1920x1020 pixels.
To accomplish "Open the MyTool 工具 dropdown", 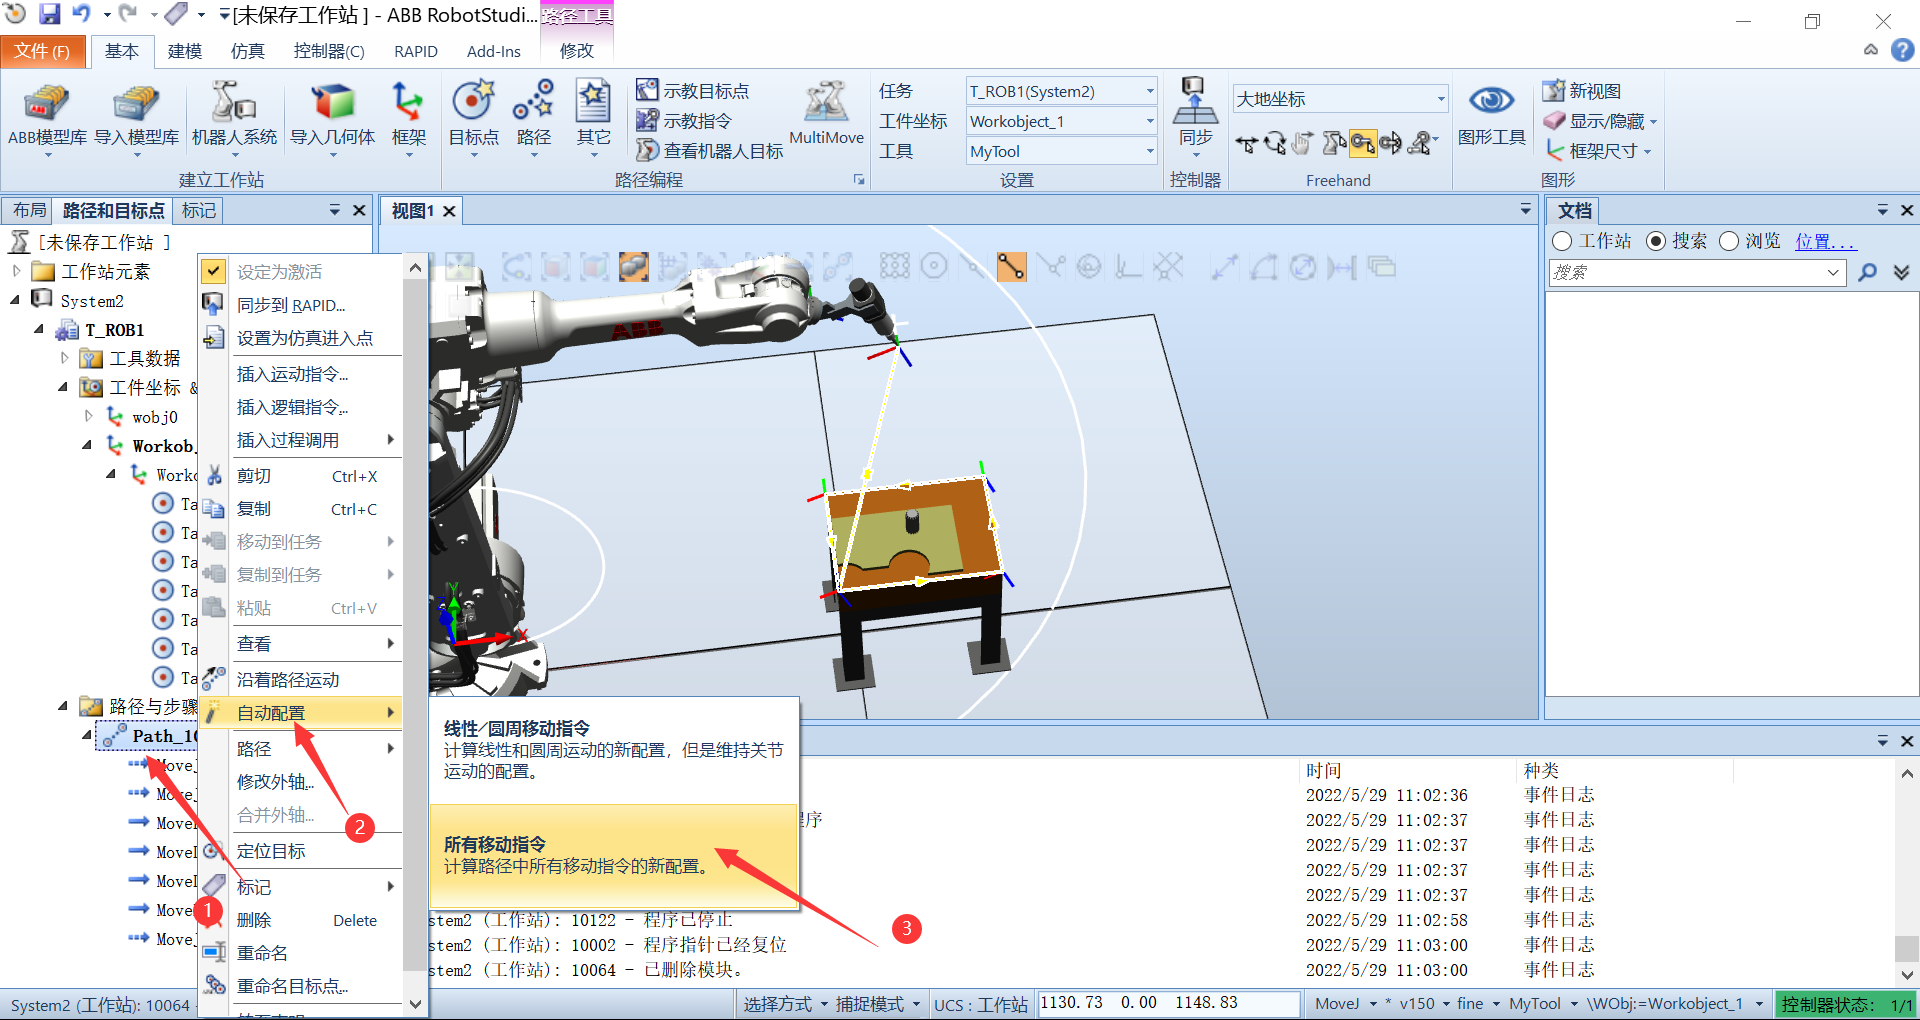I will (x=1150, y=151).
